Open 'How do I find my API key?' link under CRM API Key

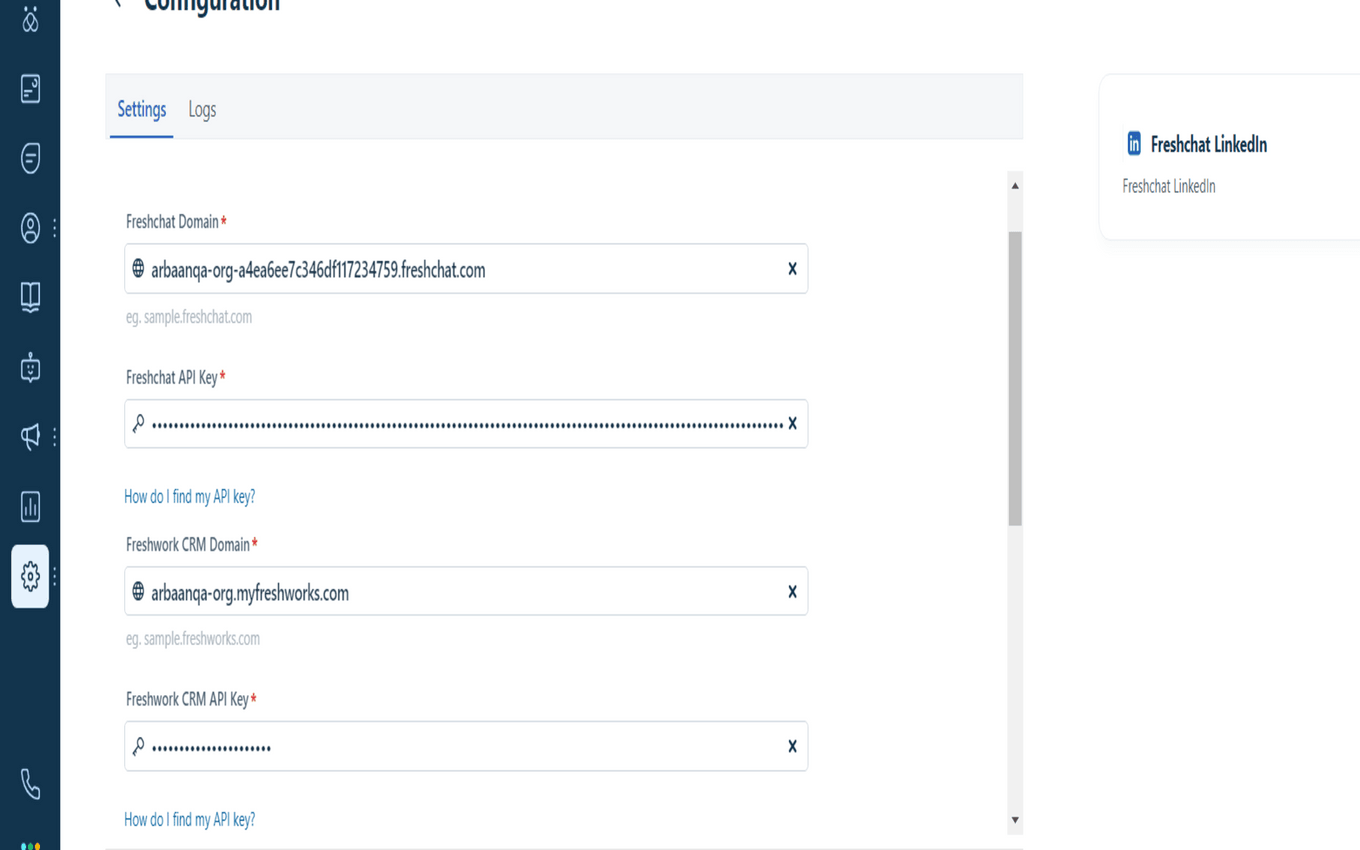[189, 819]
